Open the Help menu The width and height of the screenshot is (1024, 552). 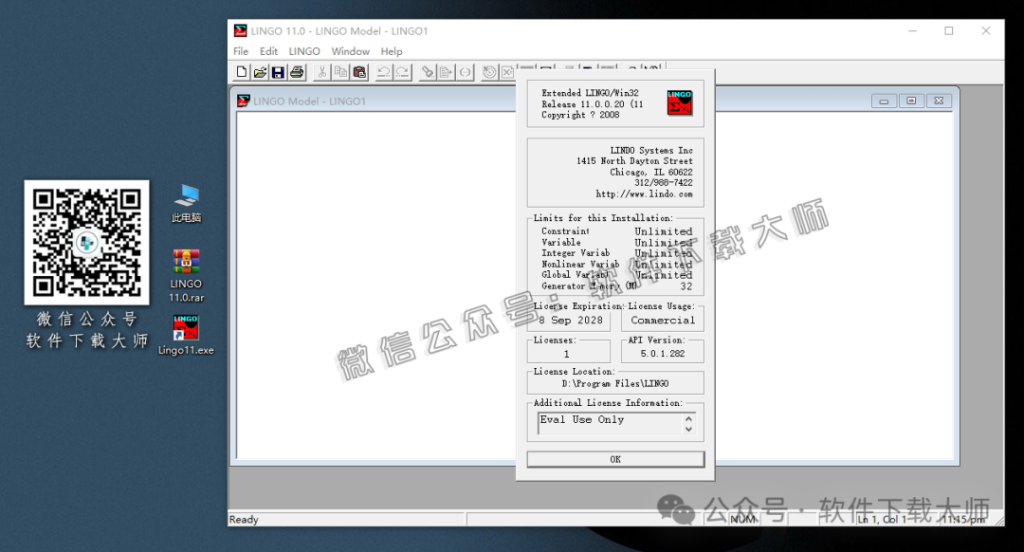click(391, 51)
